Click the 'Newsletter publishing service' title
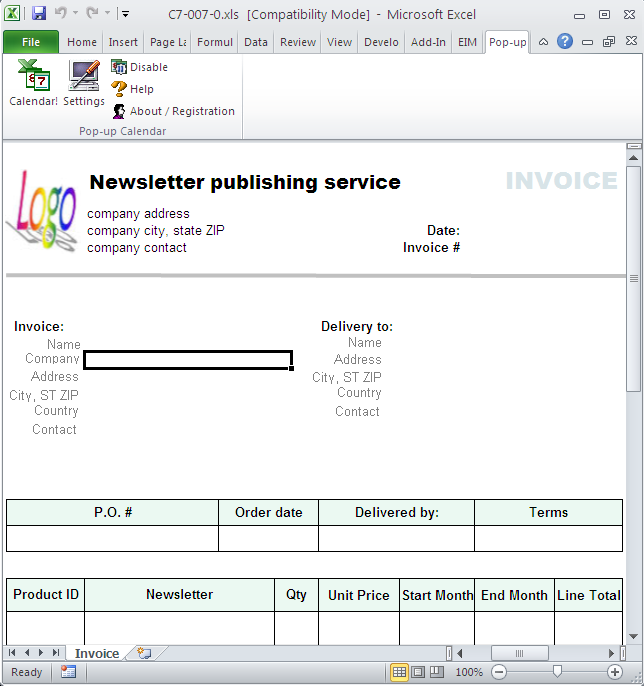This screenshot has height=686, width=644. pos(245,182)
